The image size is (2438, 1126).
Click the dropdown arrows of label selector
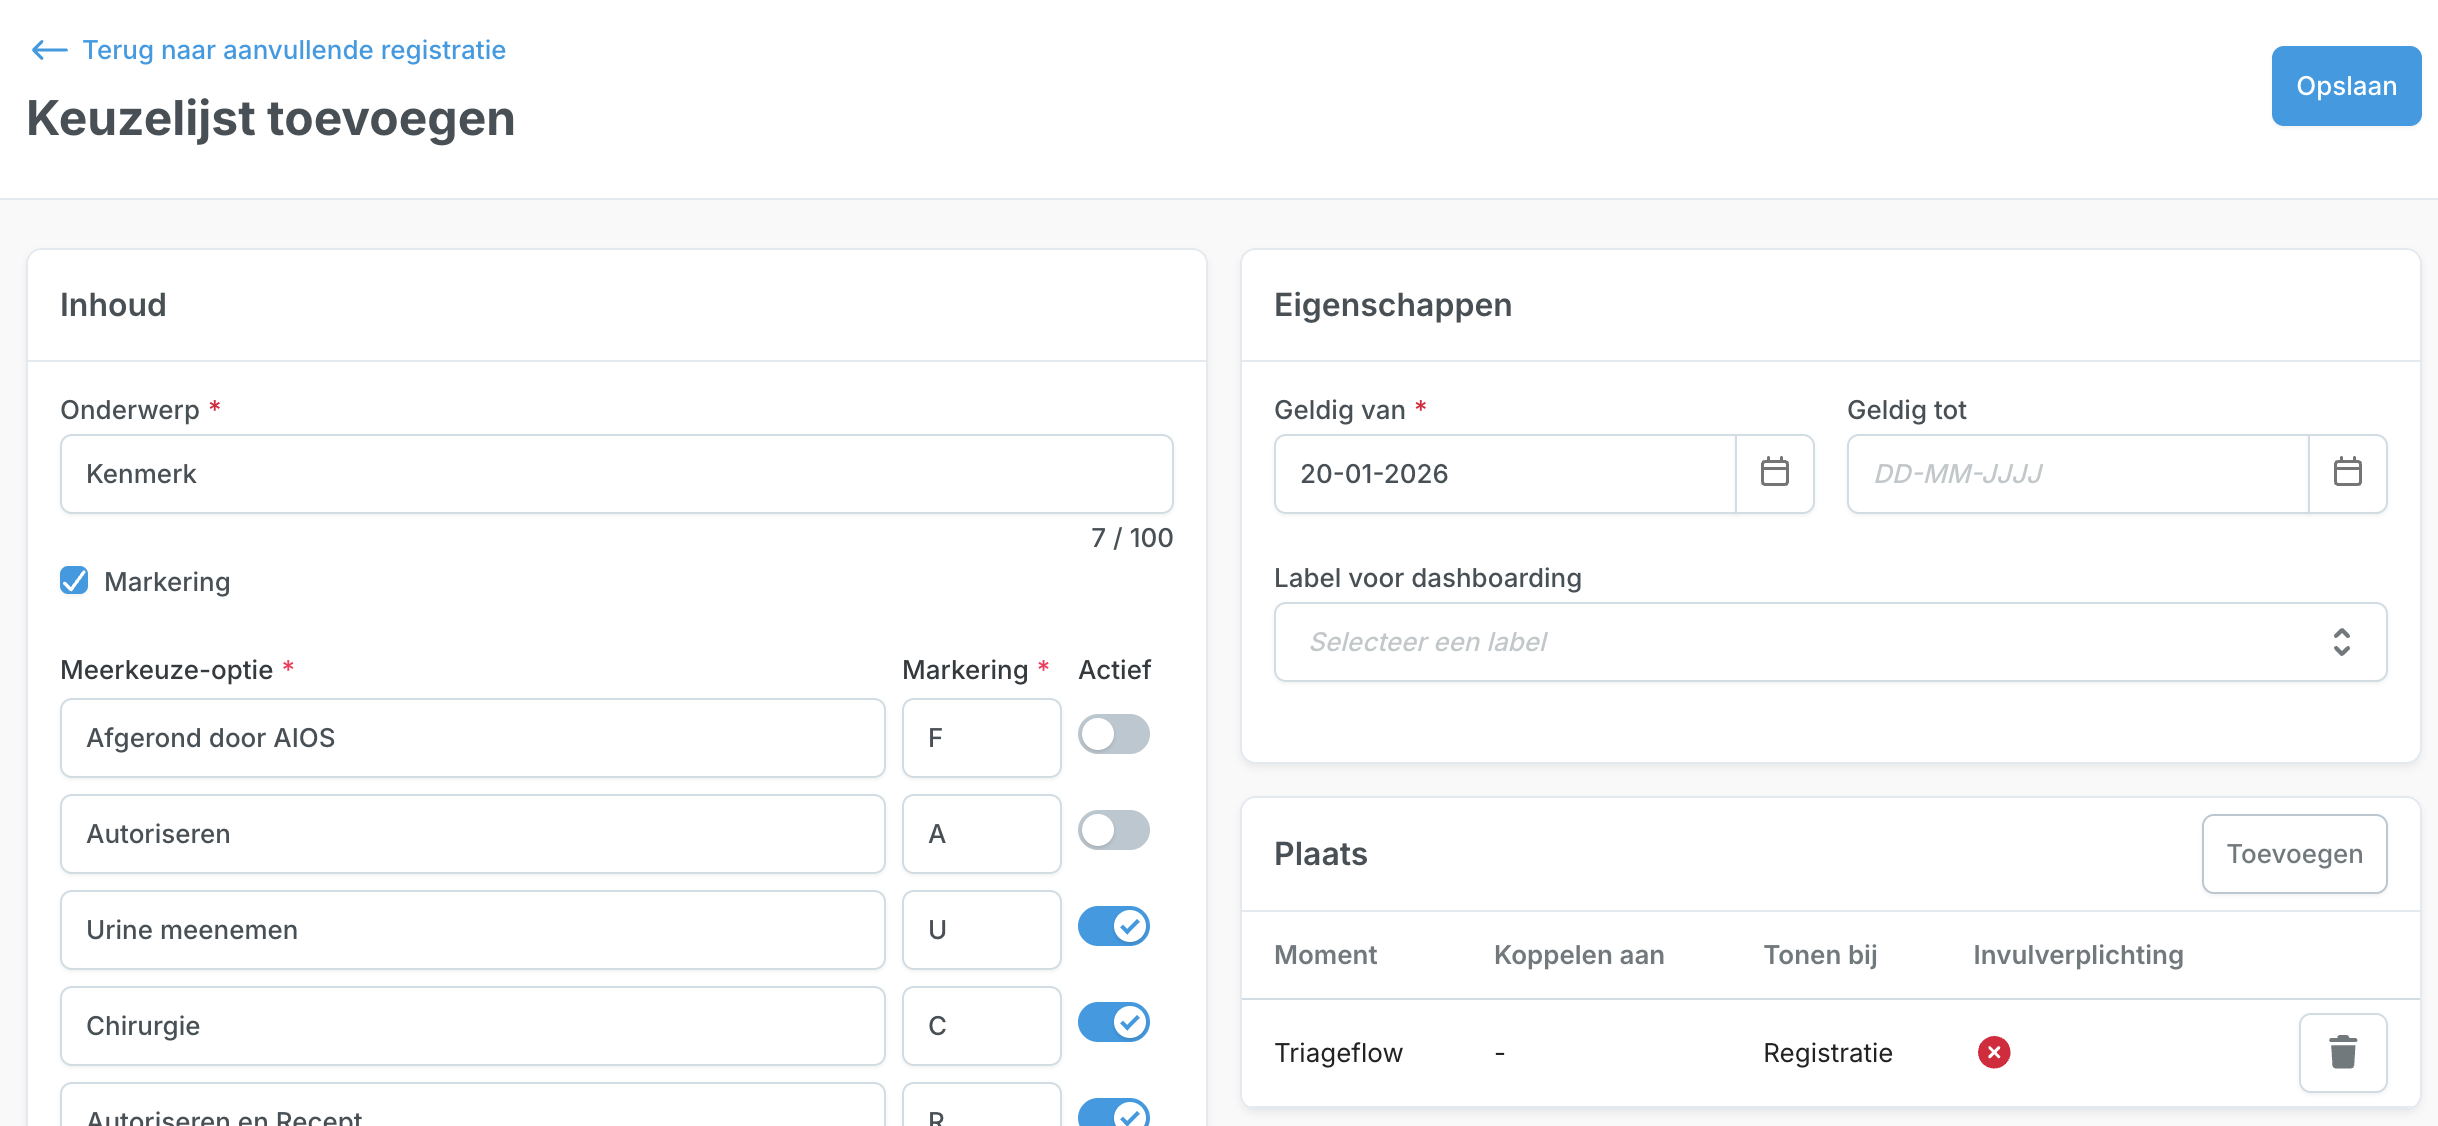(x=2341, y=642)
